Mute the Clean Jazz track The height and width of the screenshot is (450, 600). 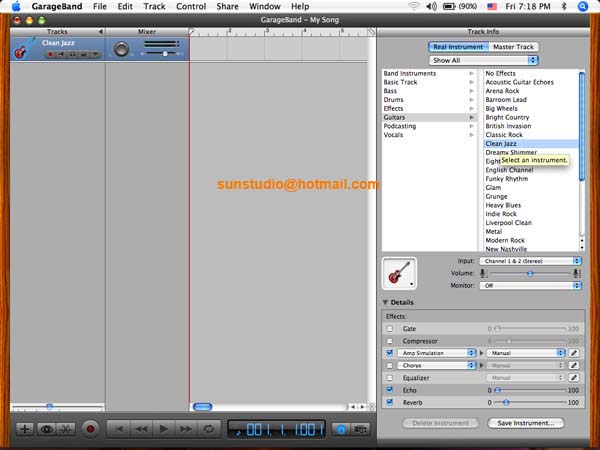point(61,54)
